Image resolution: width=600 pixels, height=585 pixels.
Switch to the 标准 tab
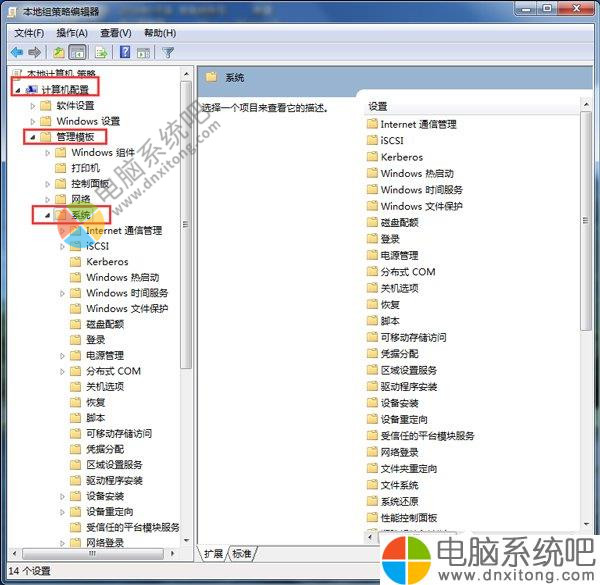[x=242, y=553]
